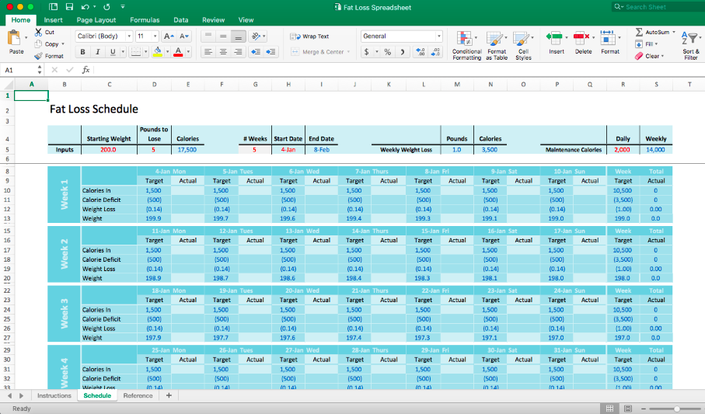705x414 pixels.
Task: Switch to Page Layout view in the status bar
Action: point(628,408)
